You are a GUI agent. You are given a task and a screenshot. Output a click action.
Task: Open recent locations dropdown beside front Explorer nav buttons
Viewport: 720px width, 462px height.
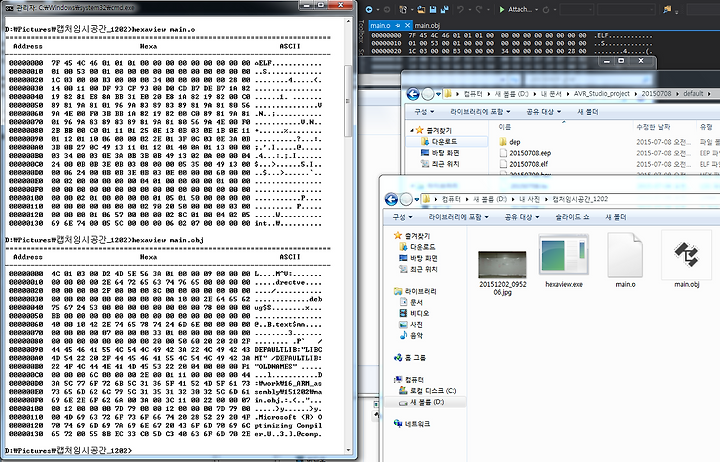[x=416, y=199]
